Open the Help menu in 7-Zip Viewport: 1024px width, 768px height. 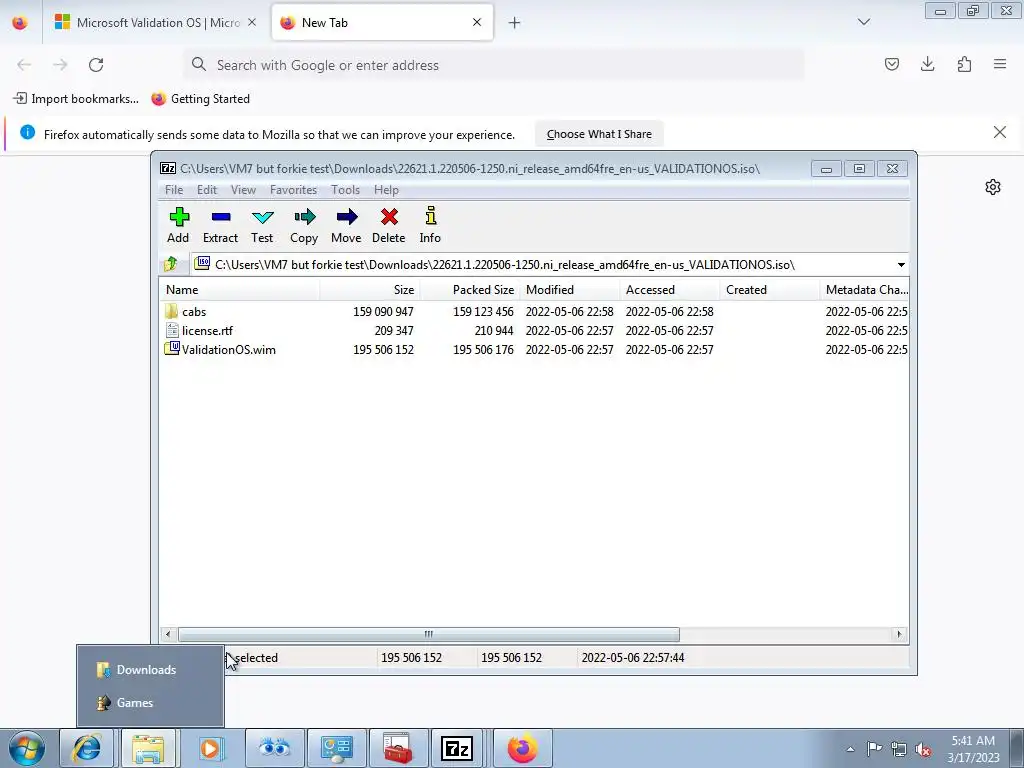pos(386,189)
